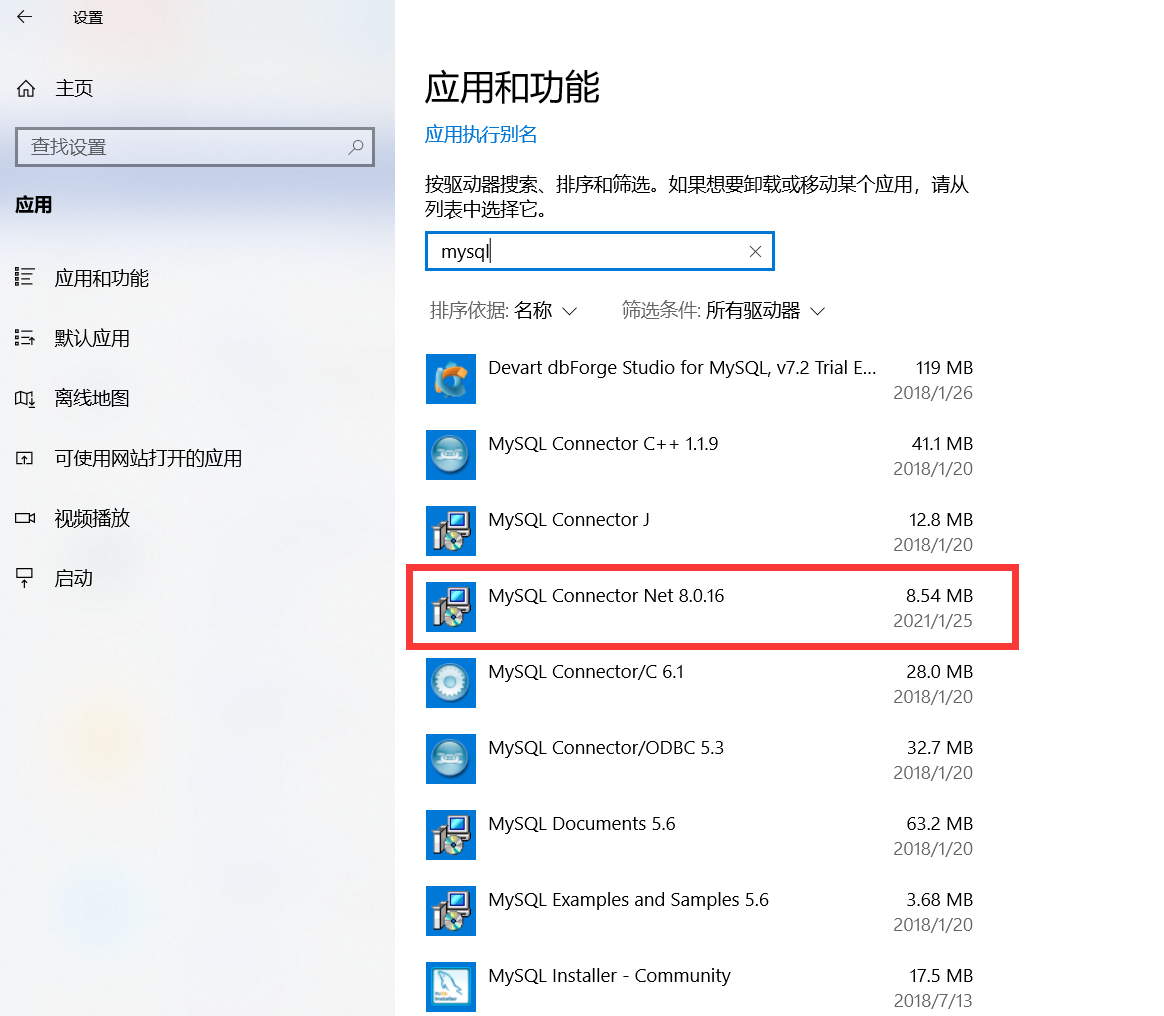Select MySQL Examples and Samples 5.6 entry

click(699, 911)
